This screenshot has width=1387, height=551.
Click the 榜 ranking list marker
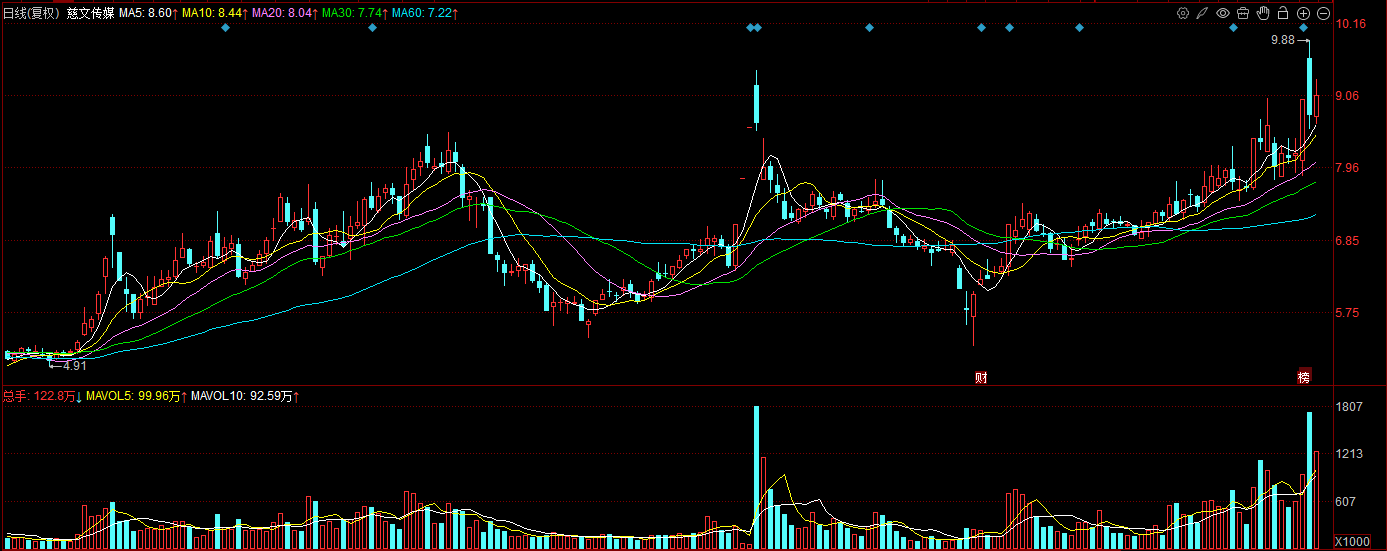click(1303, 377)
